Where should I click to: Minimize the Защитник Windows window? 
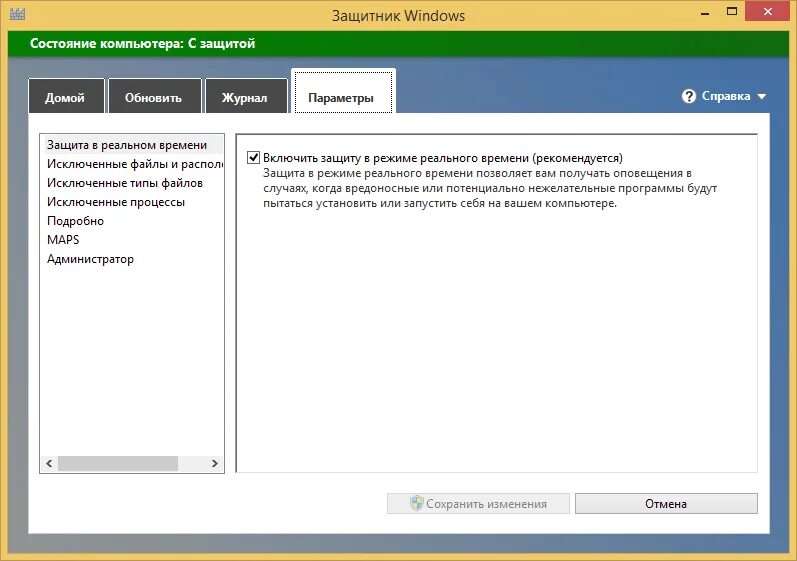(705, 13)
